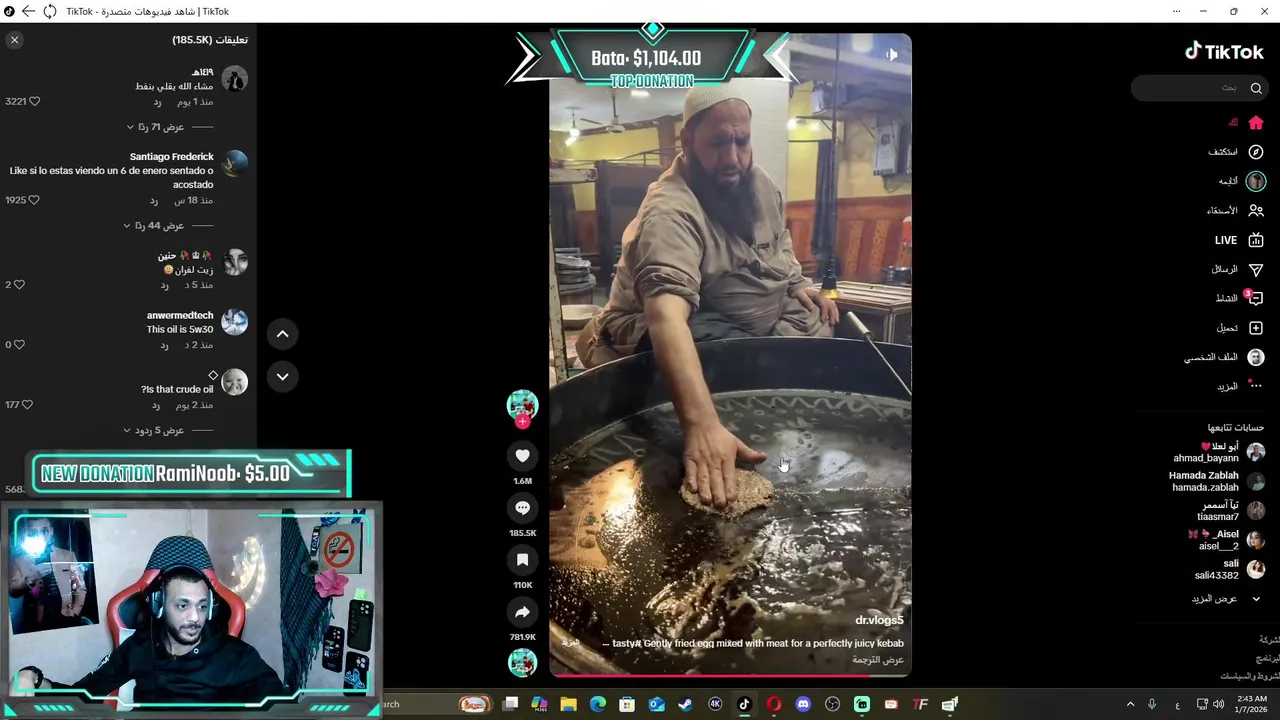Open Opera browser from the taskbar
The width and height of the screenshot is (1280, 720).
(x=774, y=704)
